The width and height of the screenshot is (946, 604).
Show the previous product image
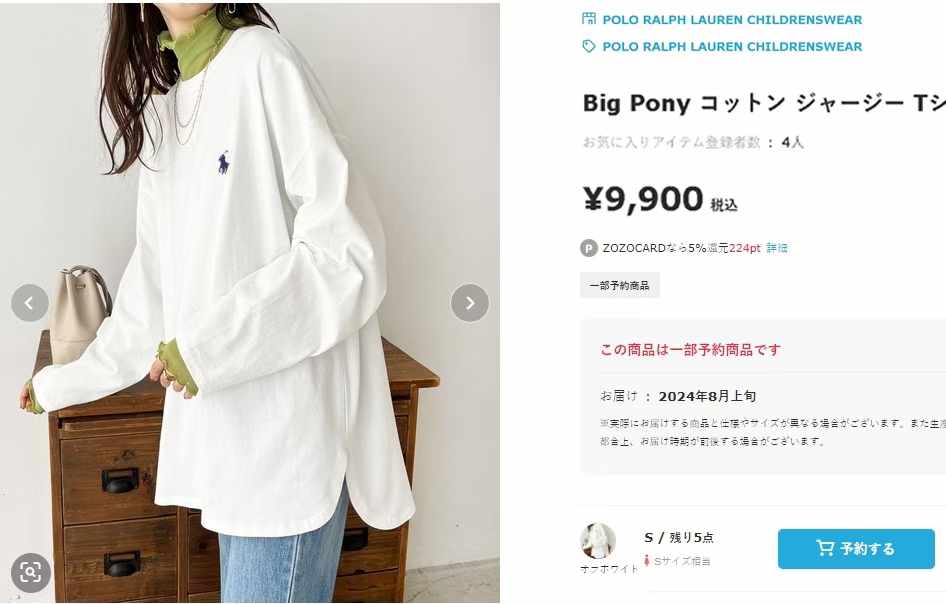coord(30,303)
